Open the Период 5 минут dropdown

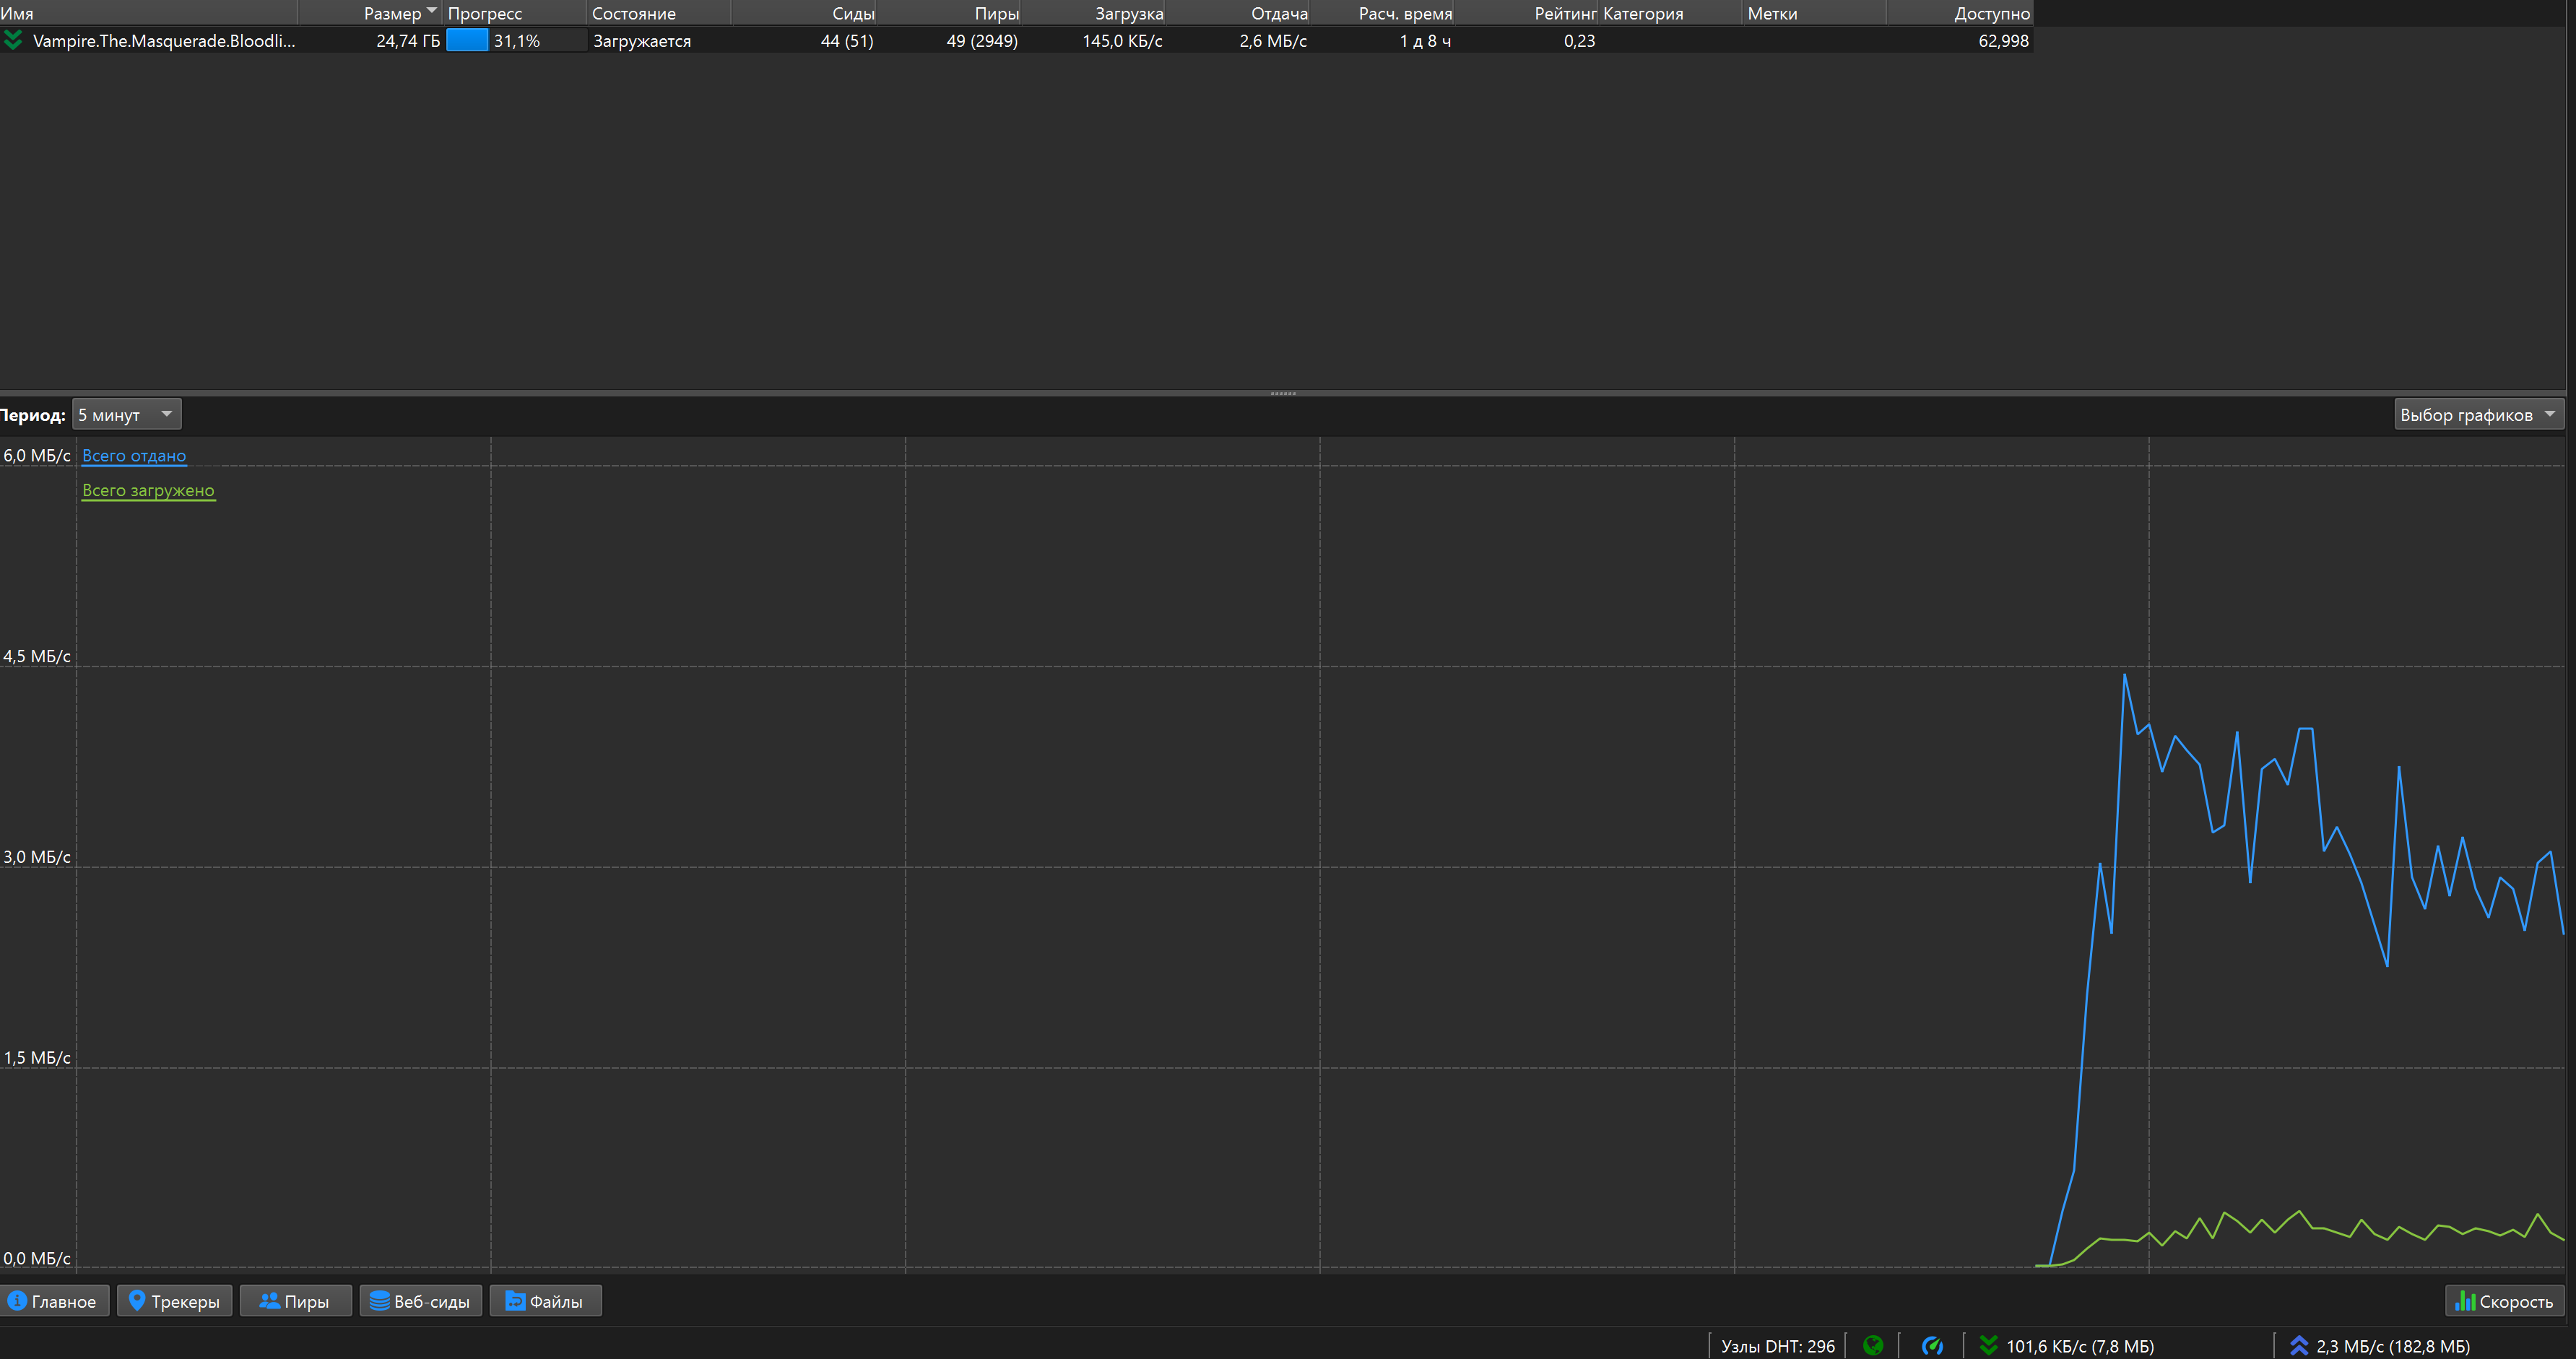coord(126,414)
